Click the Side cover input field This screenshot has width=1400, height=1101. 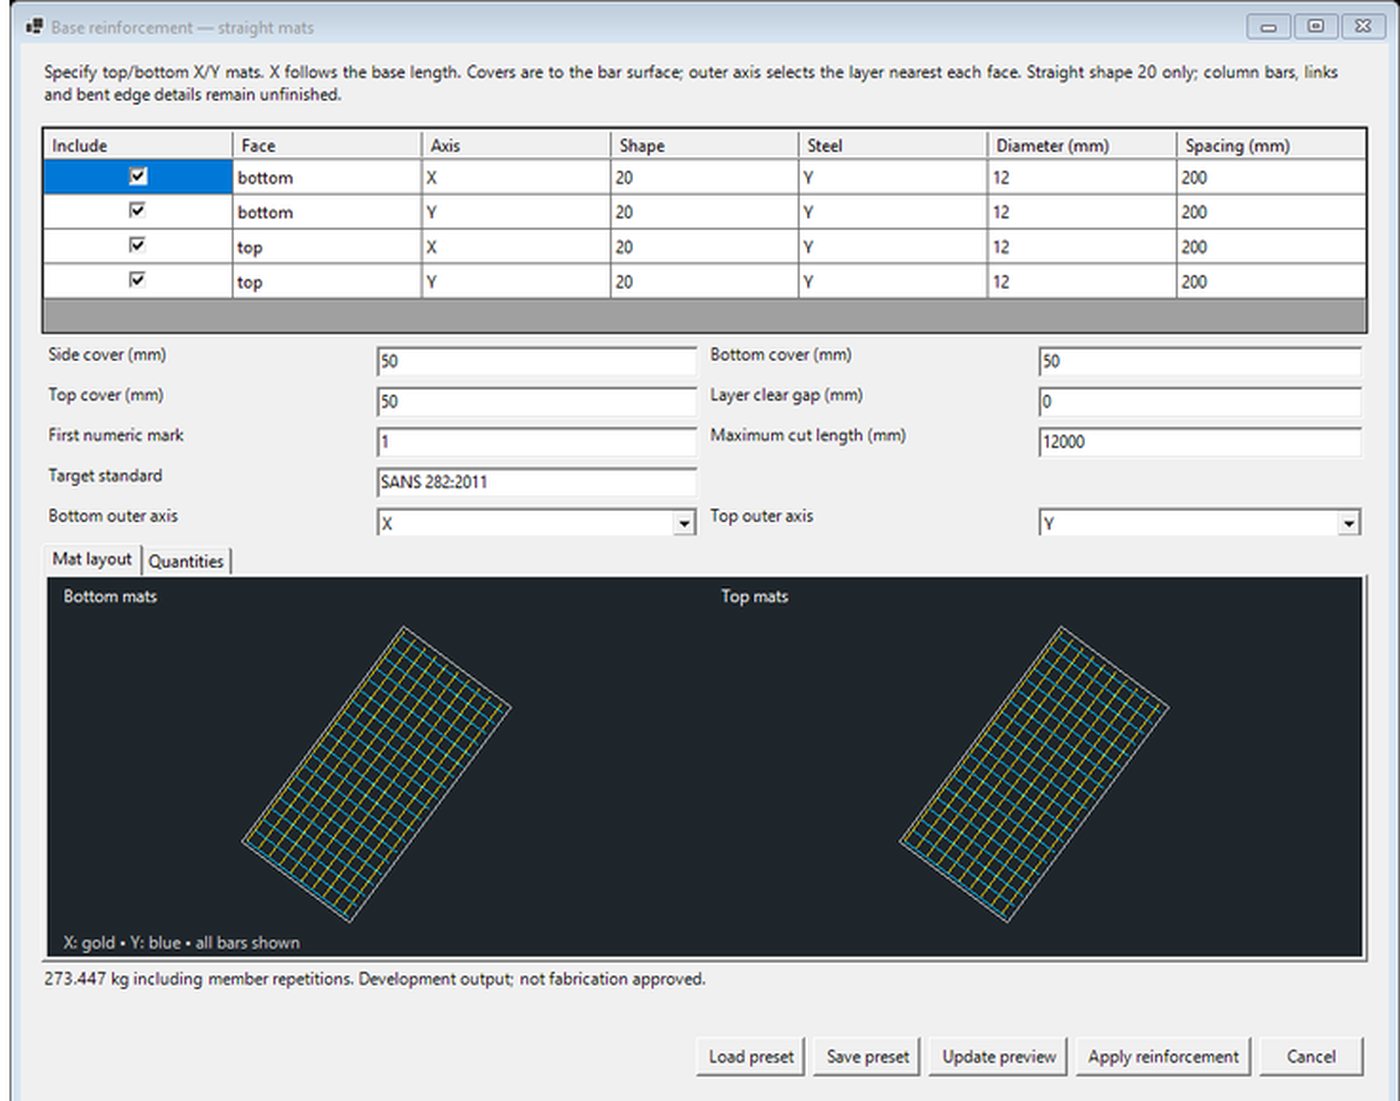537,361
